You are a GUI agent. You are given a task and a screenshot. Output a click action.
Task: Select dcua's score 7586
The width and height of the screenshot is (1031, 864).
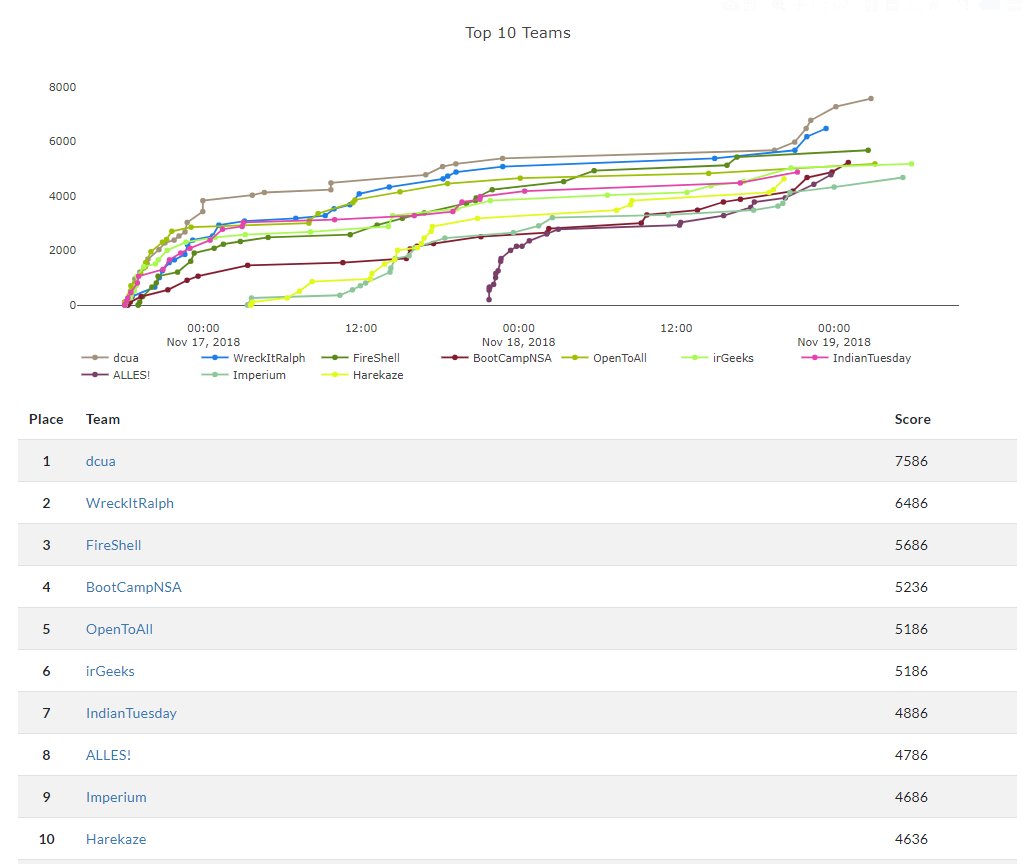[x=911, y=461]
